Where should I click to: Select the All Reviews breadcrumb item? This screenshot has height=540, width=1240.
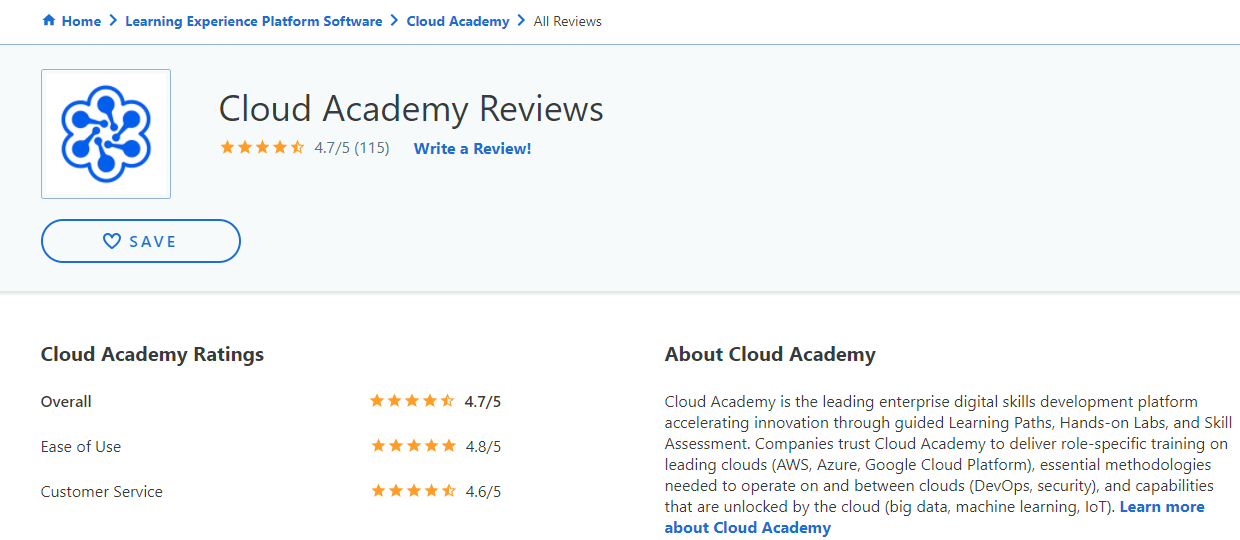point(568,21)
